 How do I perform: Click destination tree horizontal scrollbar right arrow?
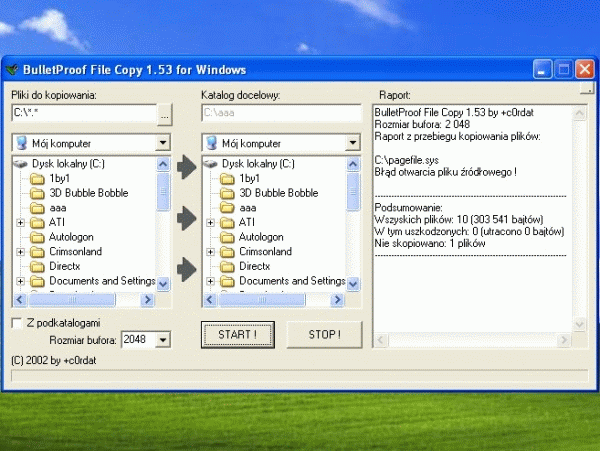coord(337,300)
